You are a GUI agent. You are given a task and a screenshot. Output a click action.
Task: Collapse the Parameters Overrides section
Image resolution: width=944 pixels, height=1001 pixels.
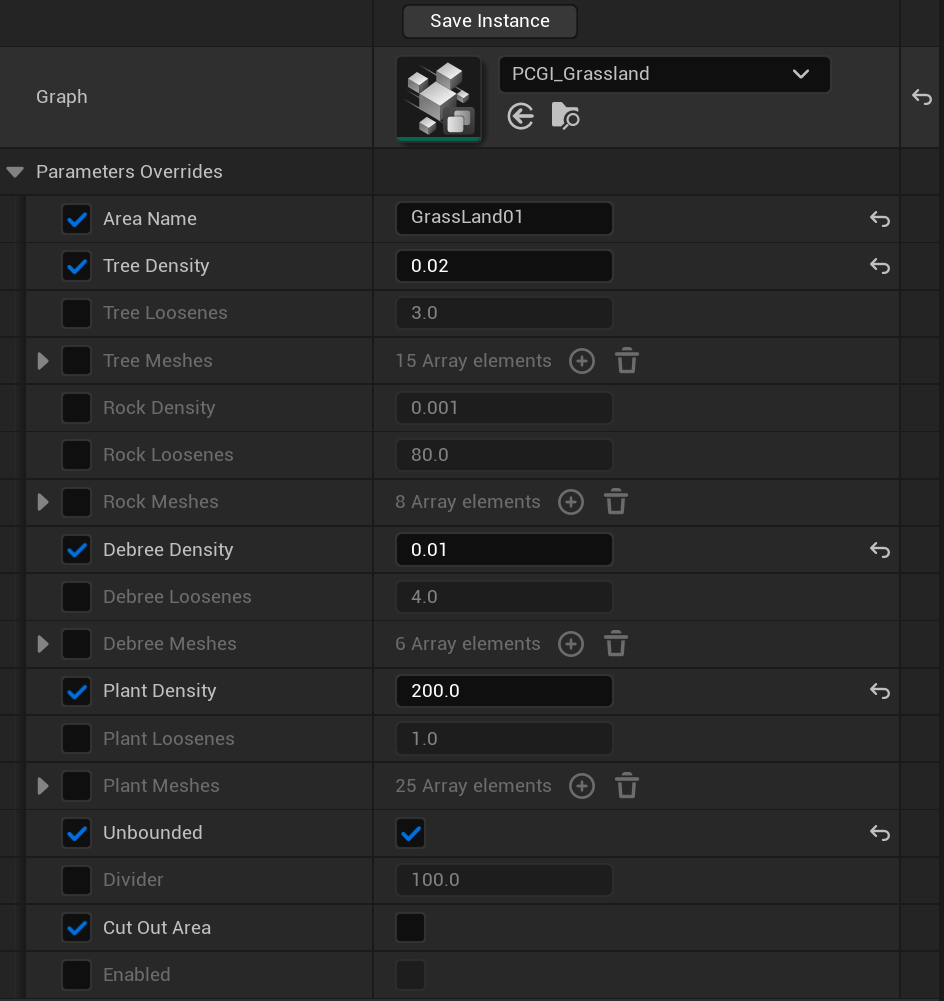[x=15, y=172]
